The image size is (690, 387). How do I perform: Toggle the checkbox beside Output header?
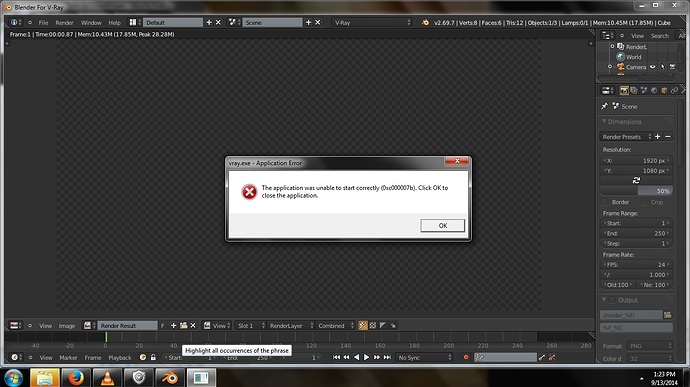point(612,300)
